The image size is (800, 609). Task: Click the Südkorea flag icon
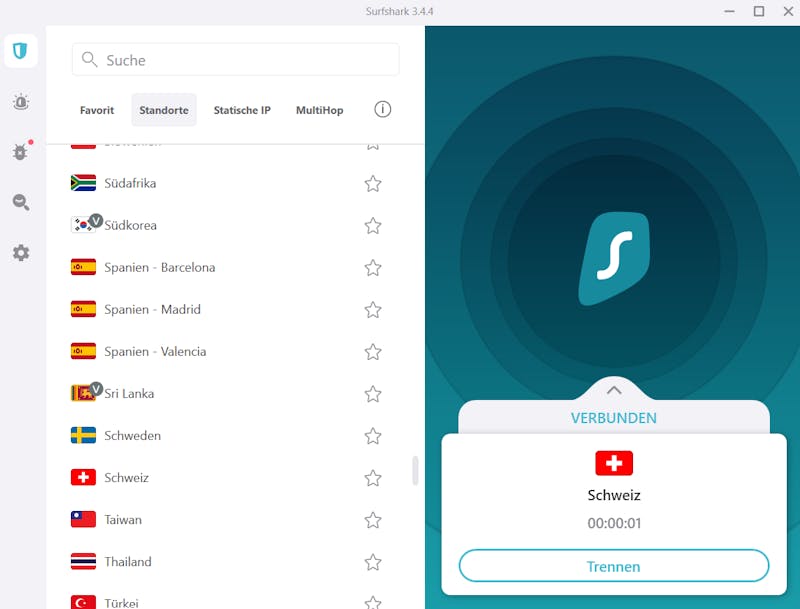pos(83,225)
